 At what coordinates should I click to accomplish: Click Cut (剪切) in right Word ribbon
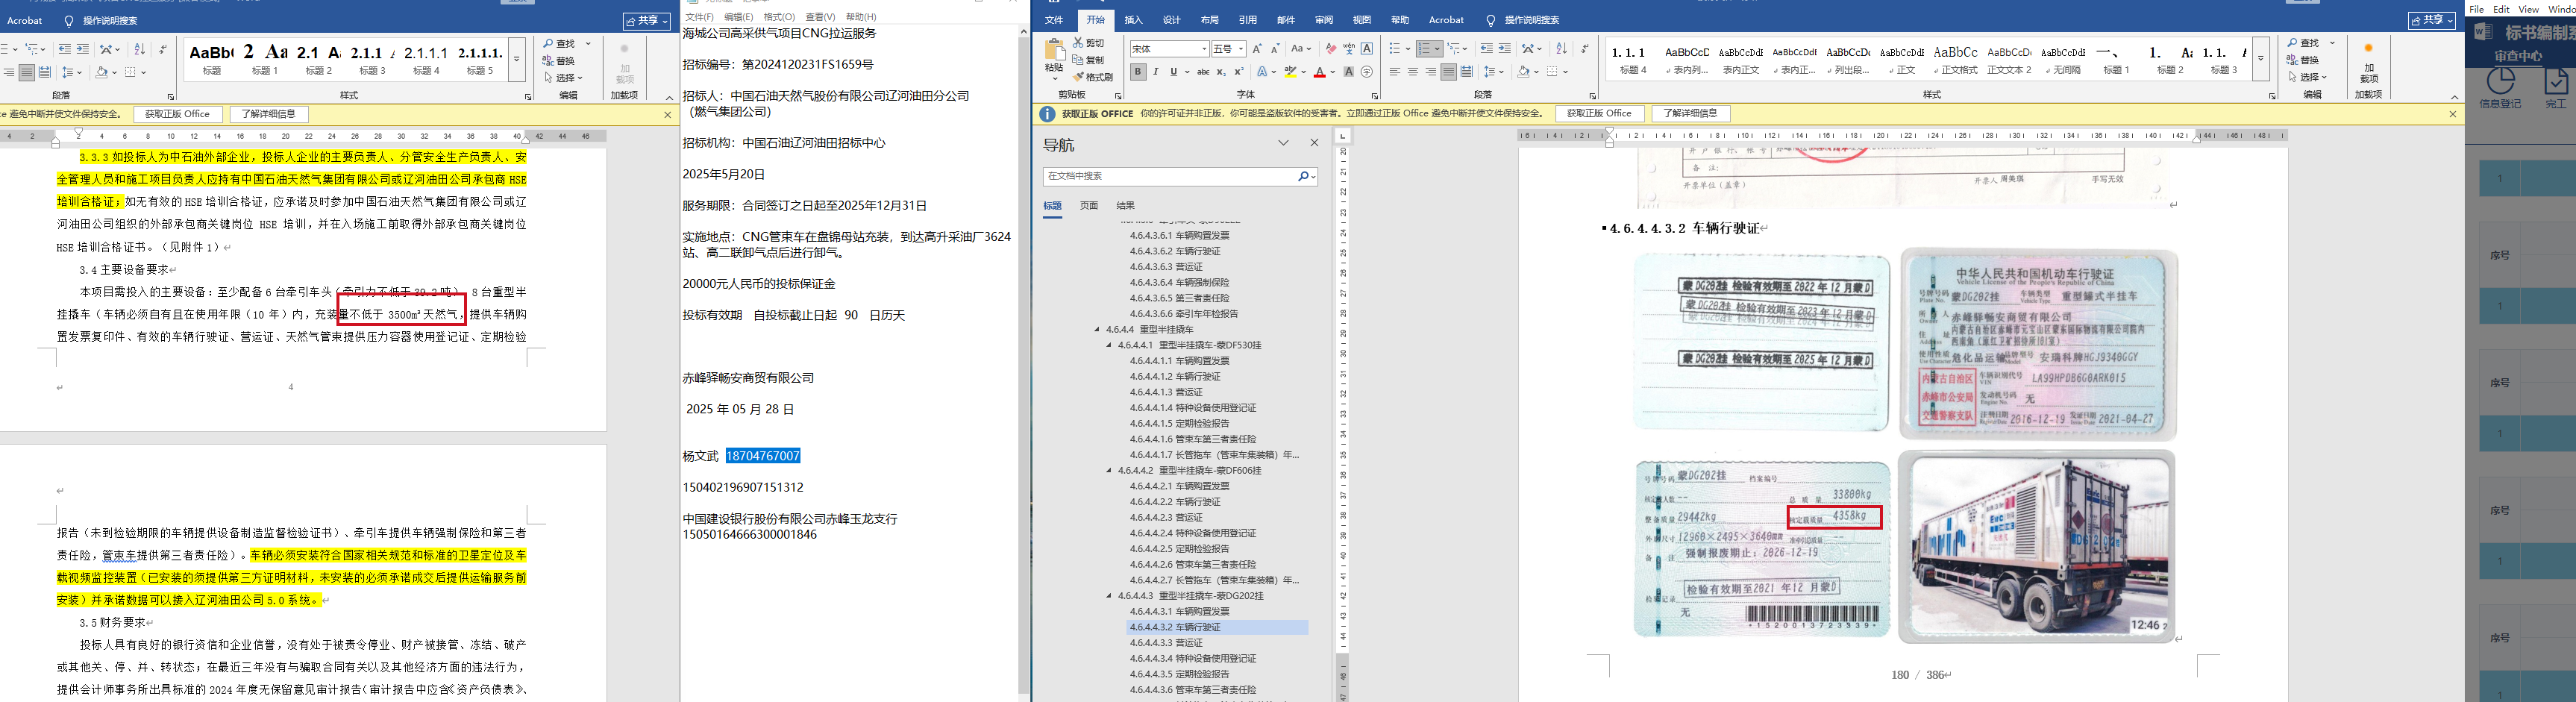[1088, 43]
